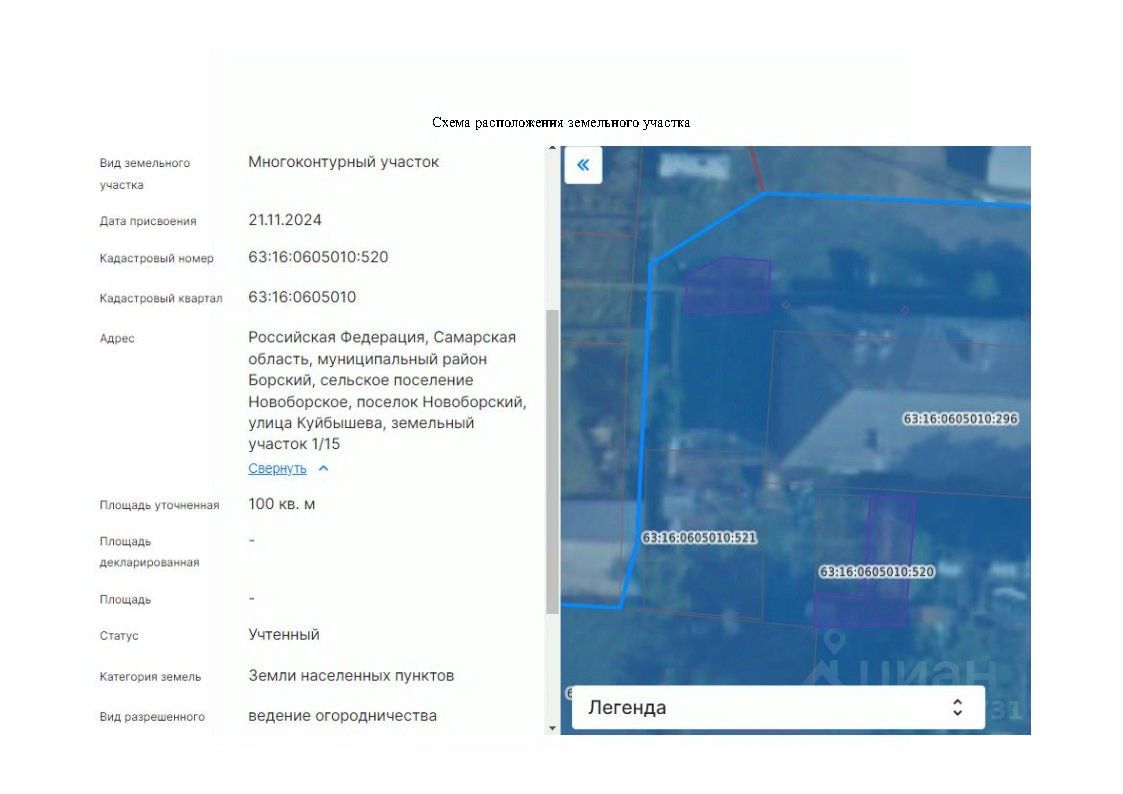Click the Земли населенных пунктов value
The height and width of the screenshot is (794, 1123).
pyautogui.click(x=351, y=675)
